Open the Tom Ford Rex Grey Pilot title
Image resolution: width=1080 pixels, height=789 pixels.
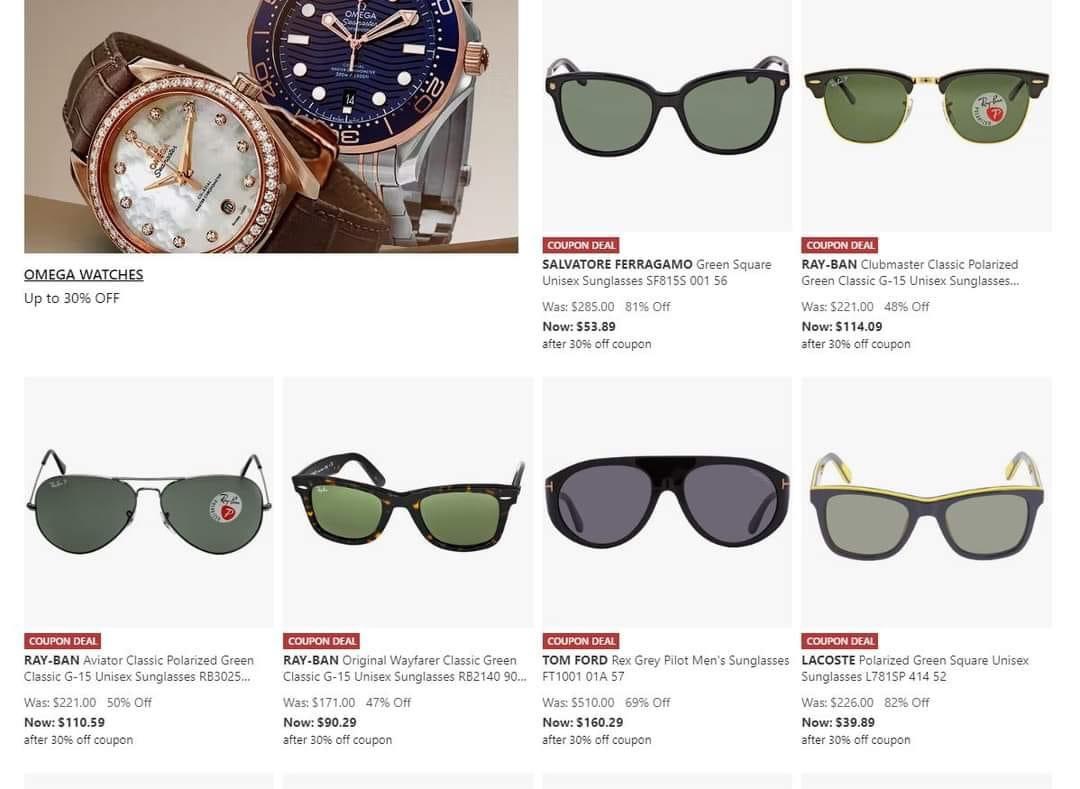665,669
